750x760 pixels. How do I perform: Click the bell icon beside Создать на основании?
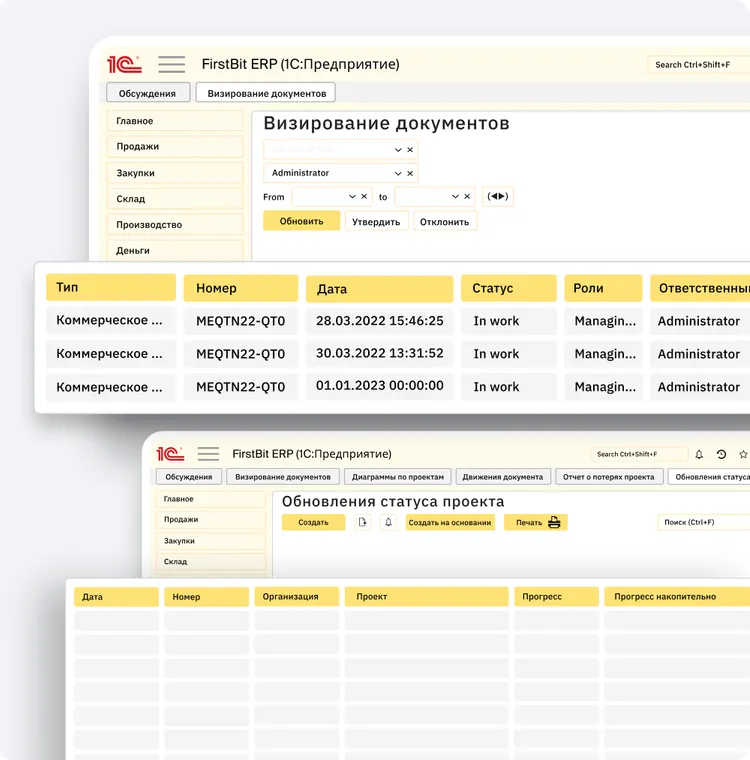coord(388,522)
